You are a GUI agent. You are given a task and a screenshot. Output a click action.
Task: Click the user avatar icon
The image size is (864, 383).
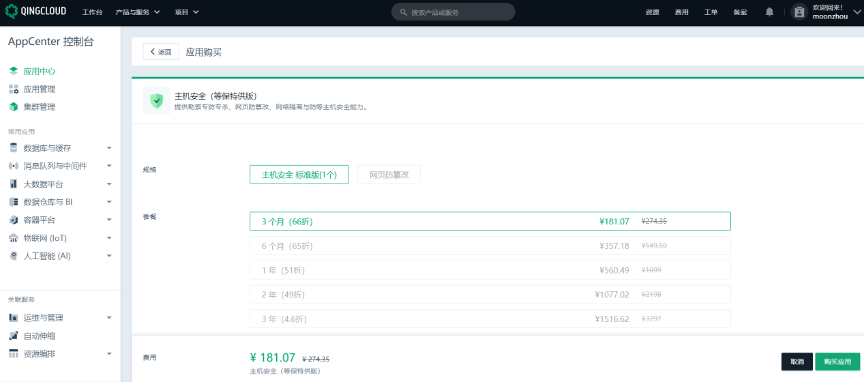pos(798,12)
